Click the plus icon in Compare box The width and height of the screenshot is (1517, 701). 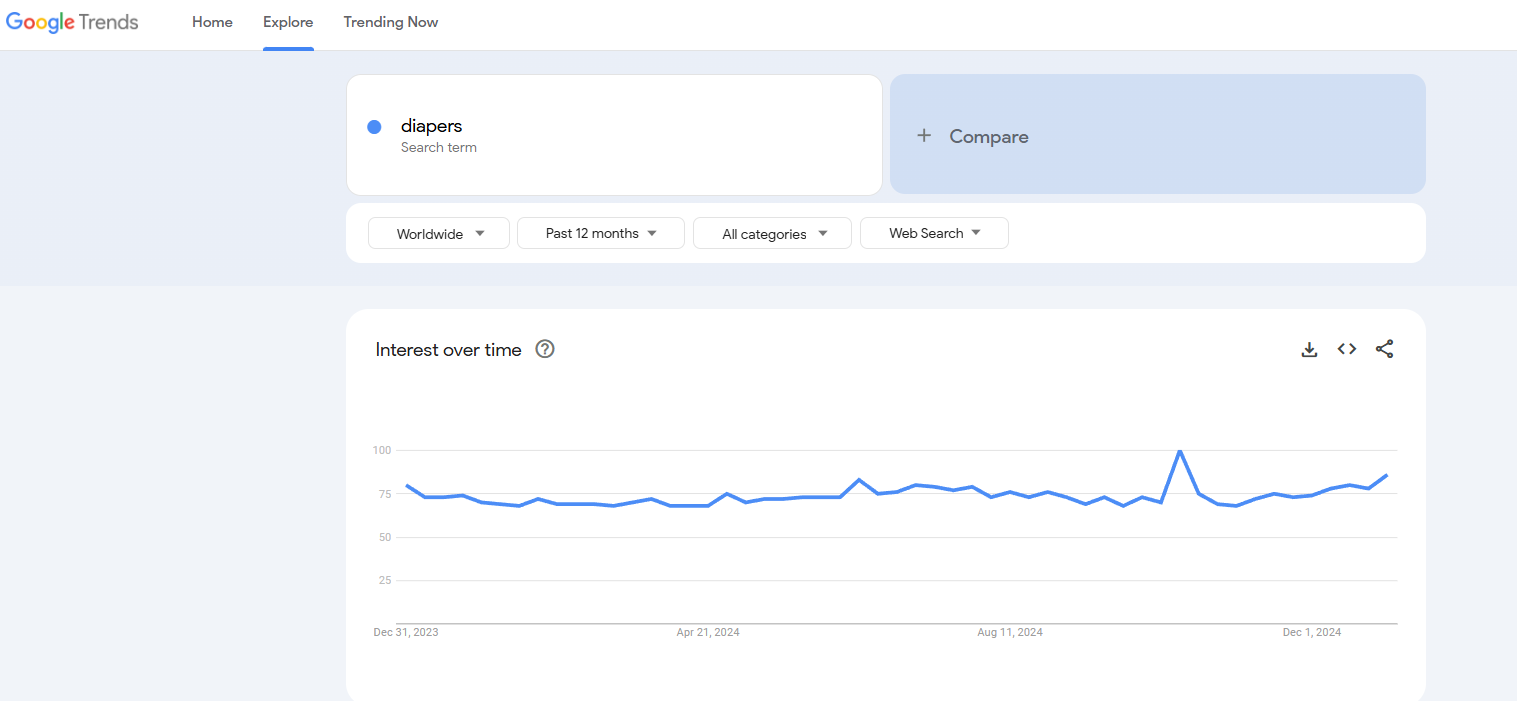point(924,136)
